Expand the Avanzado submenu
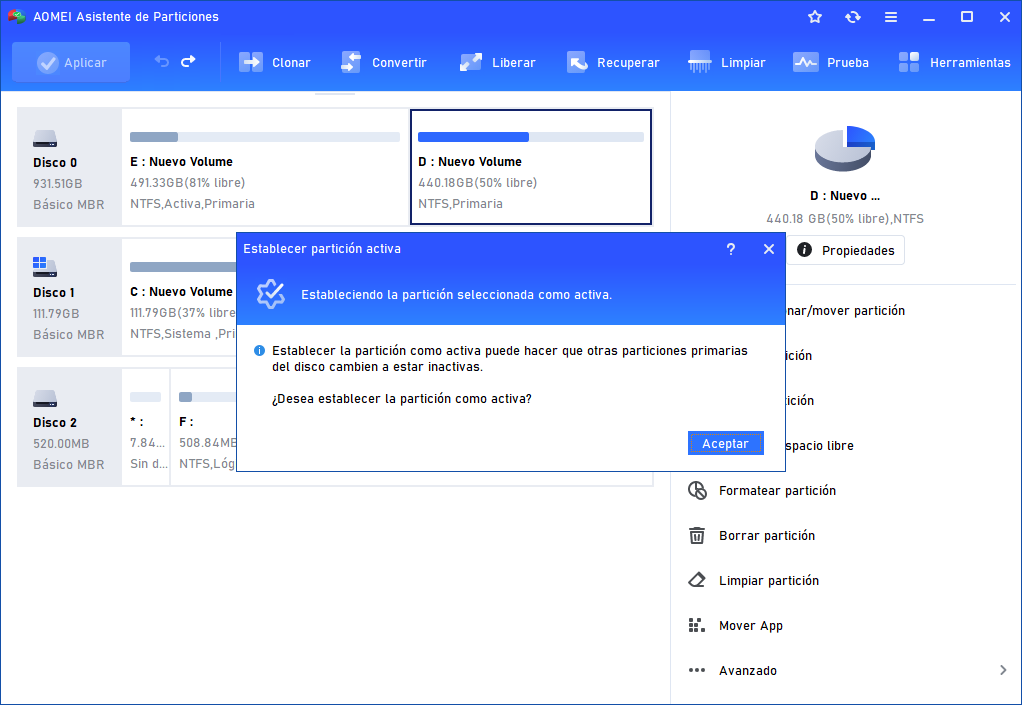 point(846,670)
